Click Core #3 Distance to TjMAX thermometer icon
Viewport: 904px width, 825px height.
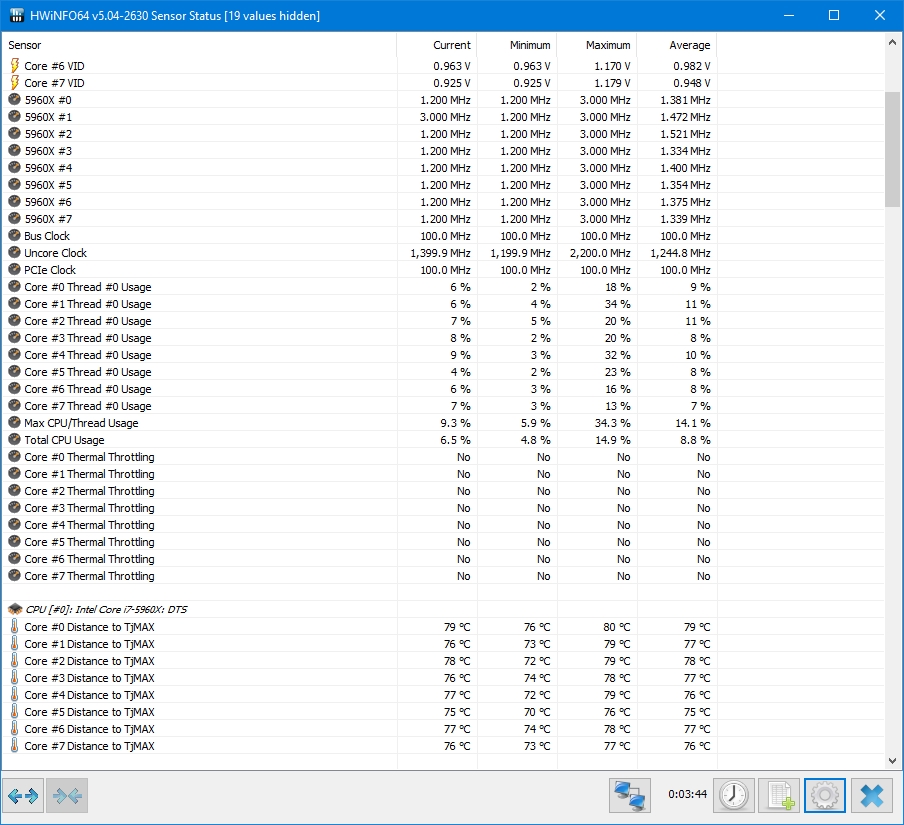click(14, 677)
